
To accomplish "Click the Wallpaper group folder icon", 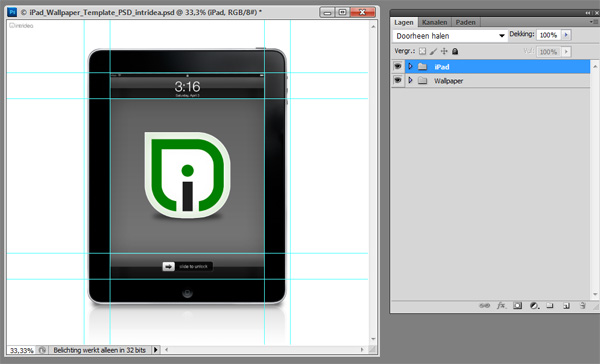I will [x=422, y=81].
